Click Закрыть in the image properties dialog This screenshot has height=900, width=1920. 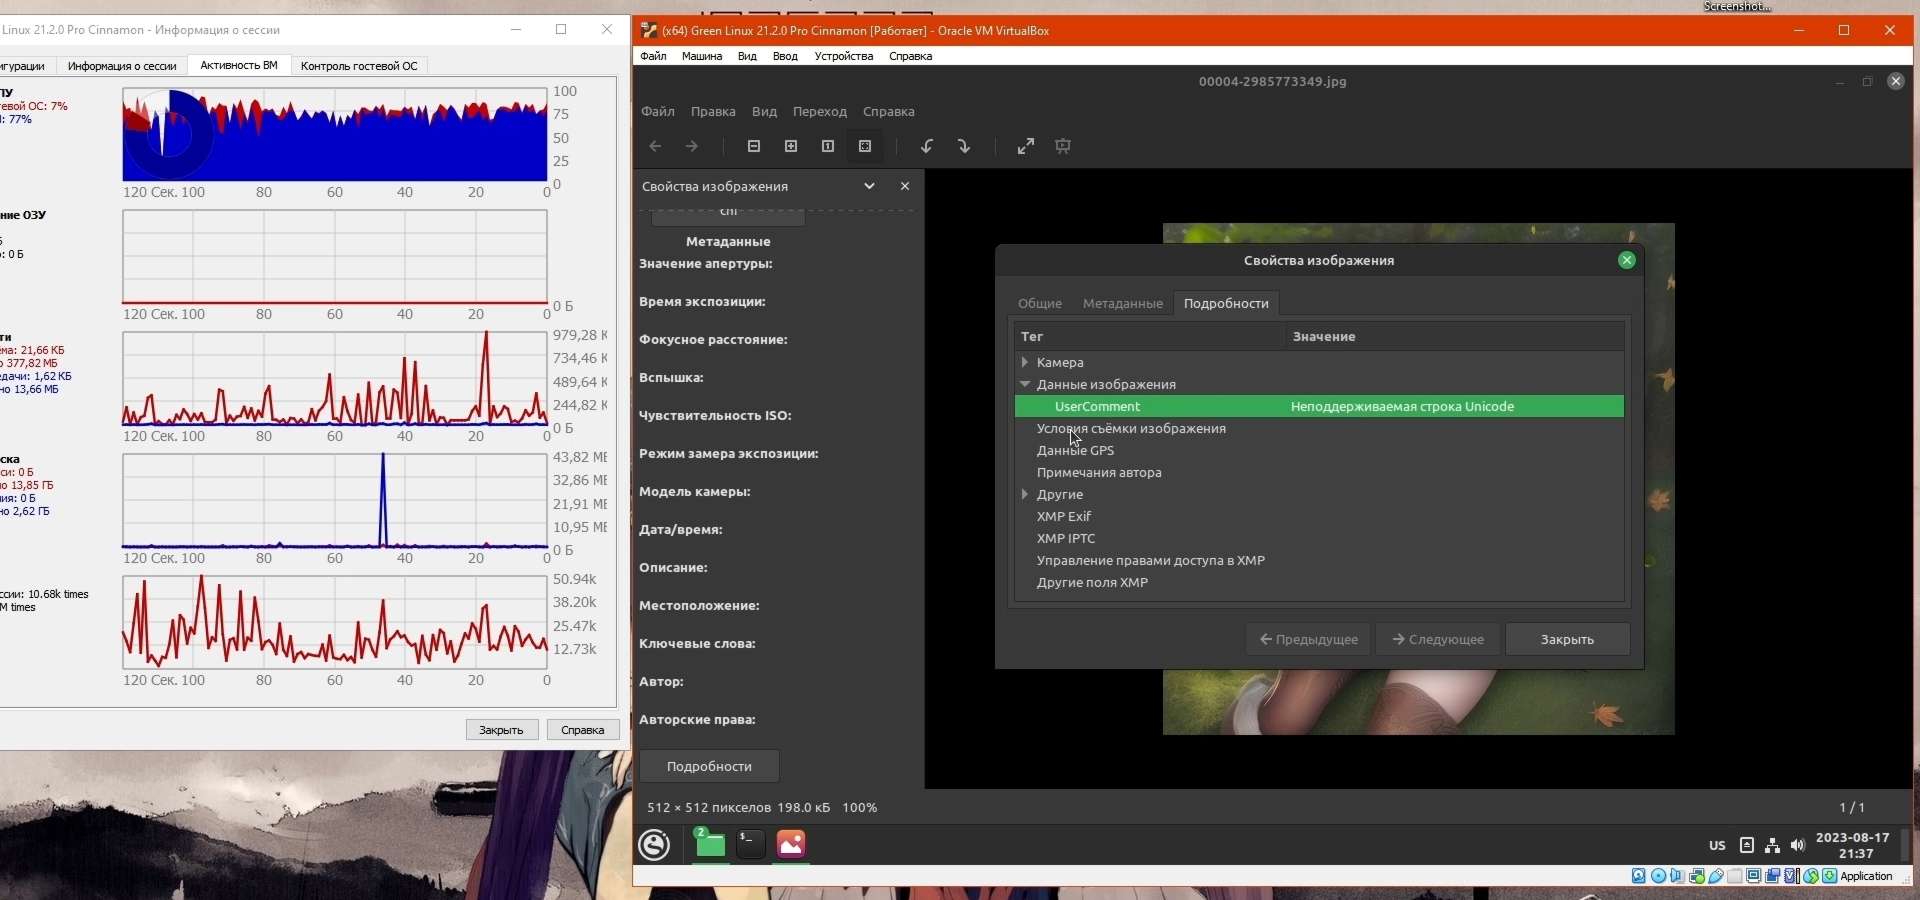(1567, 639)
